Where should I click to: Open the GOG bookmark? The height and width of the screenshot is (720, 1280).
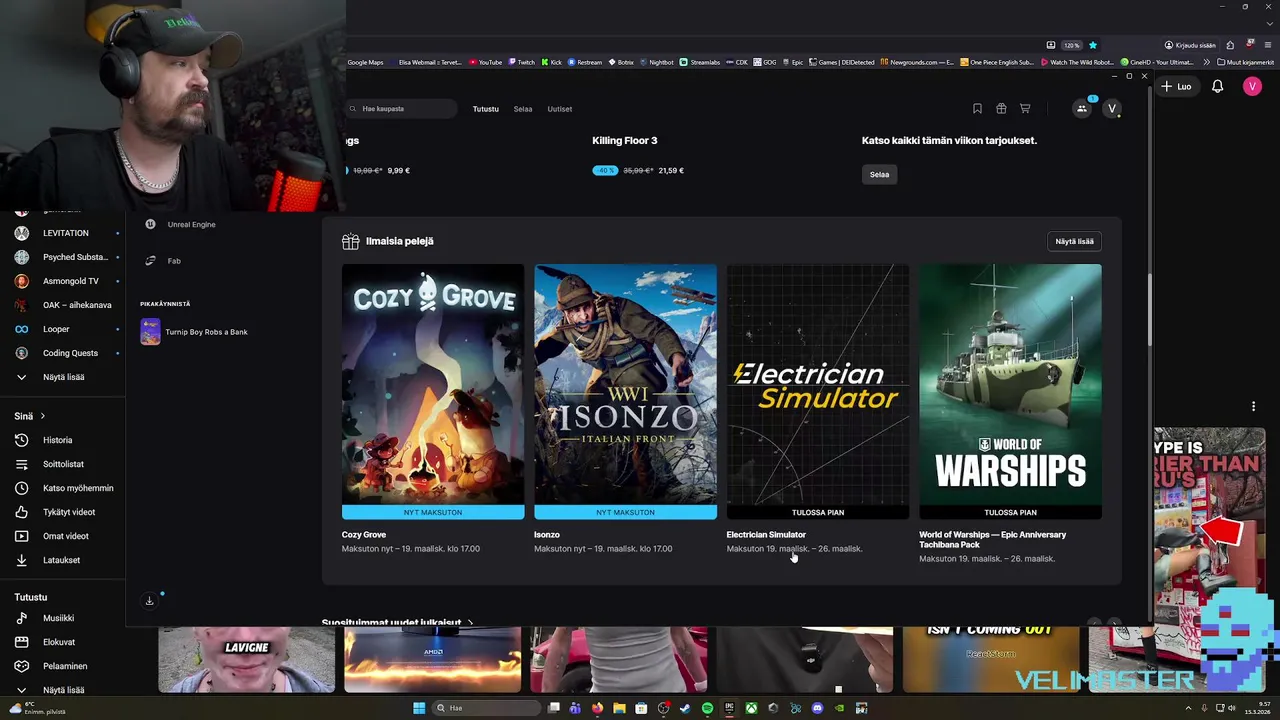point(764,62)
